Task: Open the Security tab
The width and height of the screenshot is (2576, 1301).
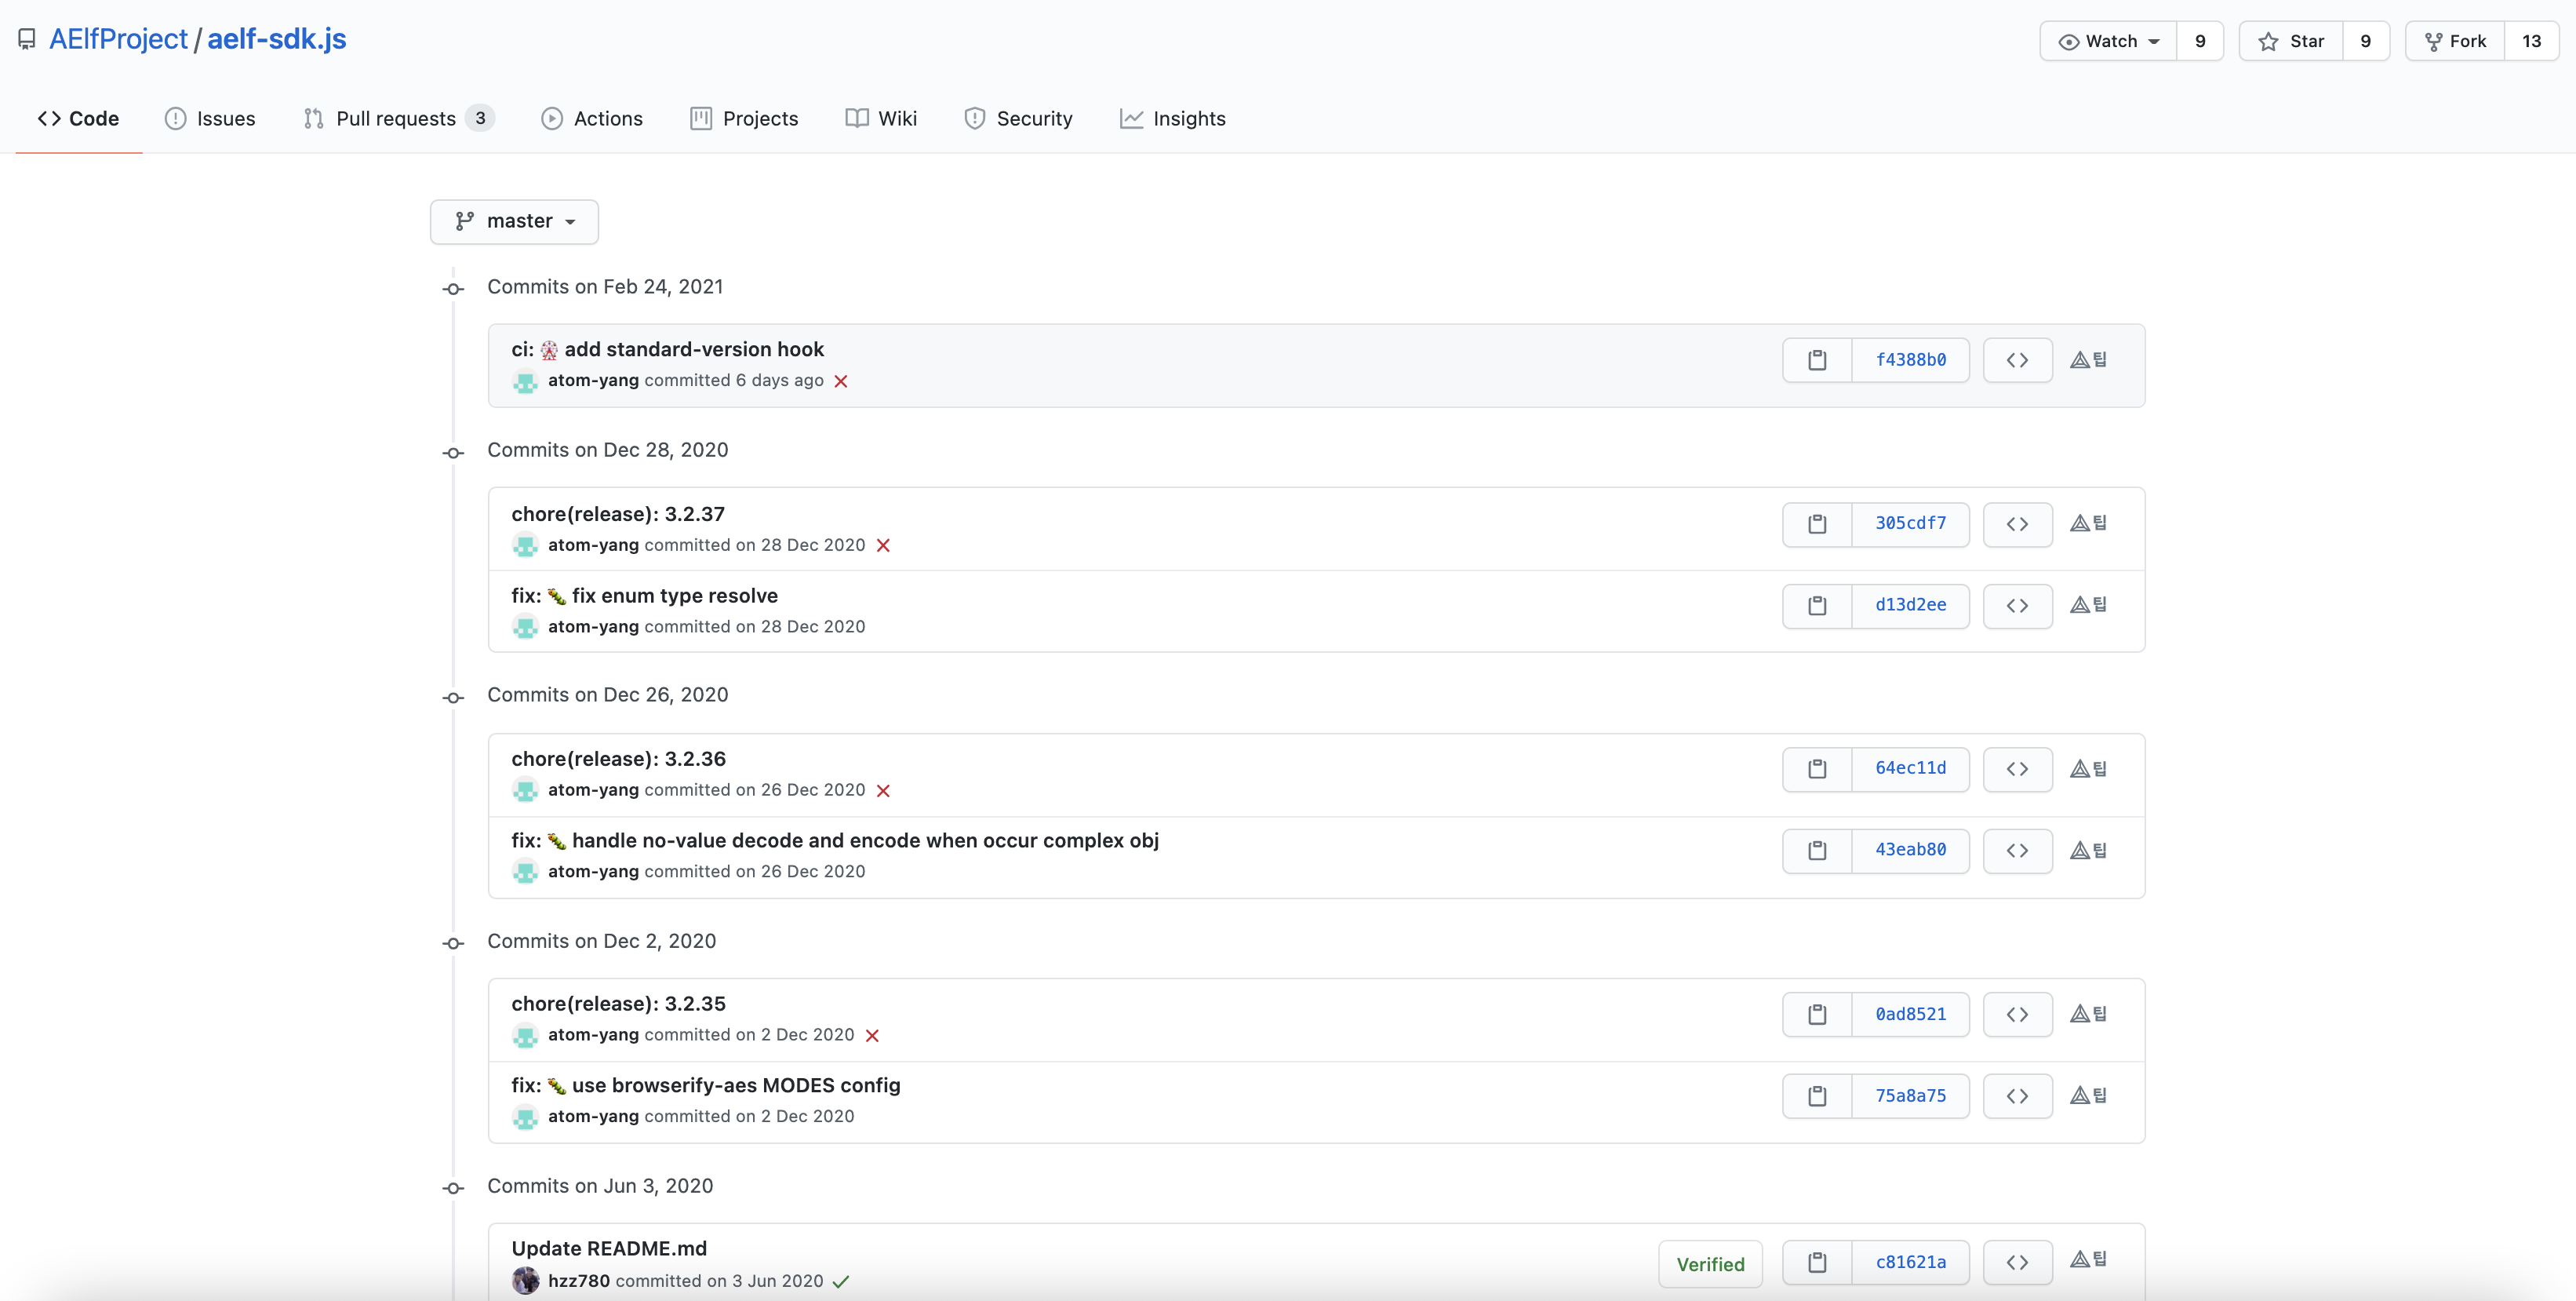Action: 1018,118
